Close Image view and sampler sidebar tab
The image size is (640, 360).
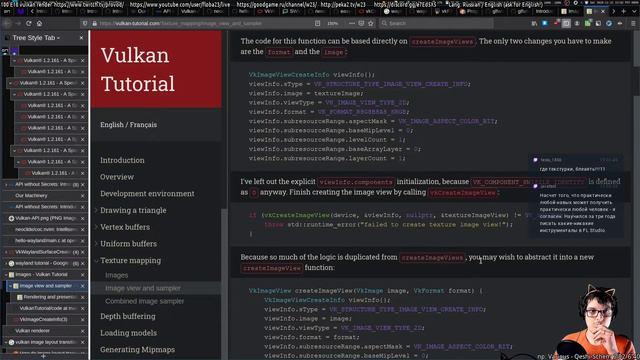coord(82,286)
